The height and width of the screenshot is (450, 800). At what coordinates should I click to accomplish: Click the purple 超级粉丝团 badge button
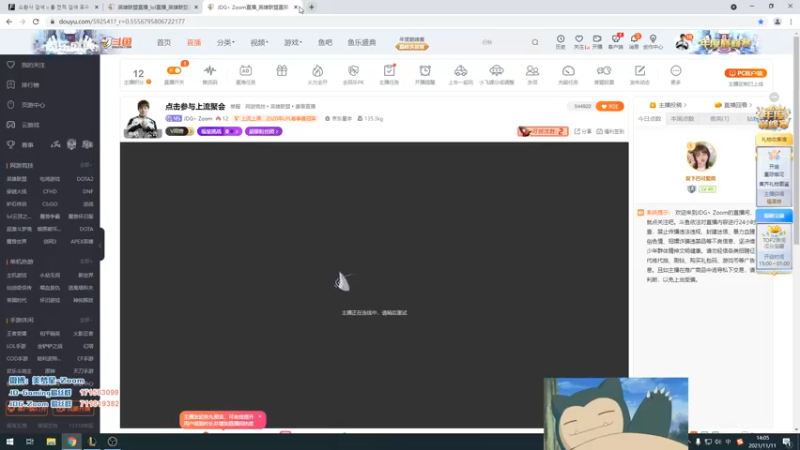(264, 131)
